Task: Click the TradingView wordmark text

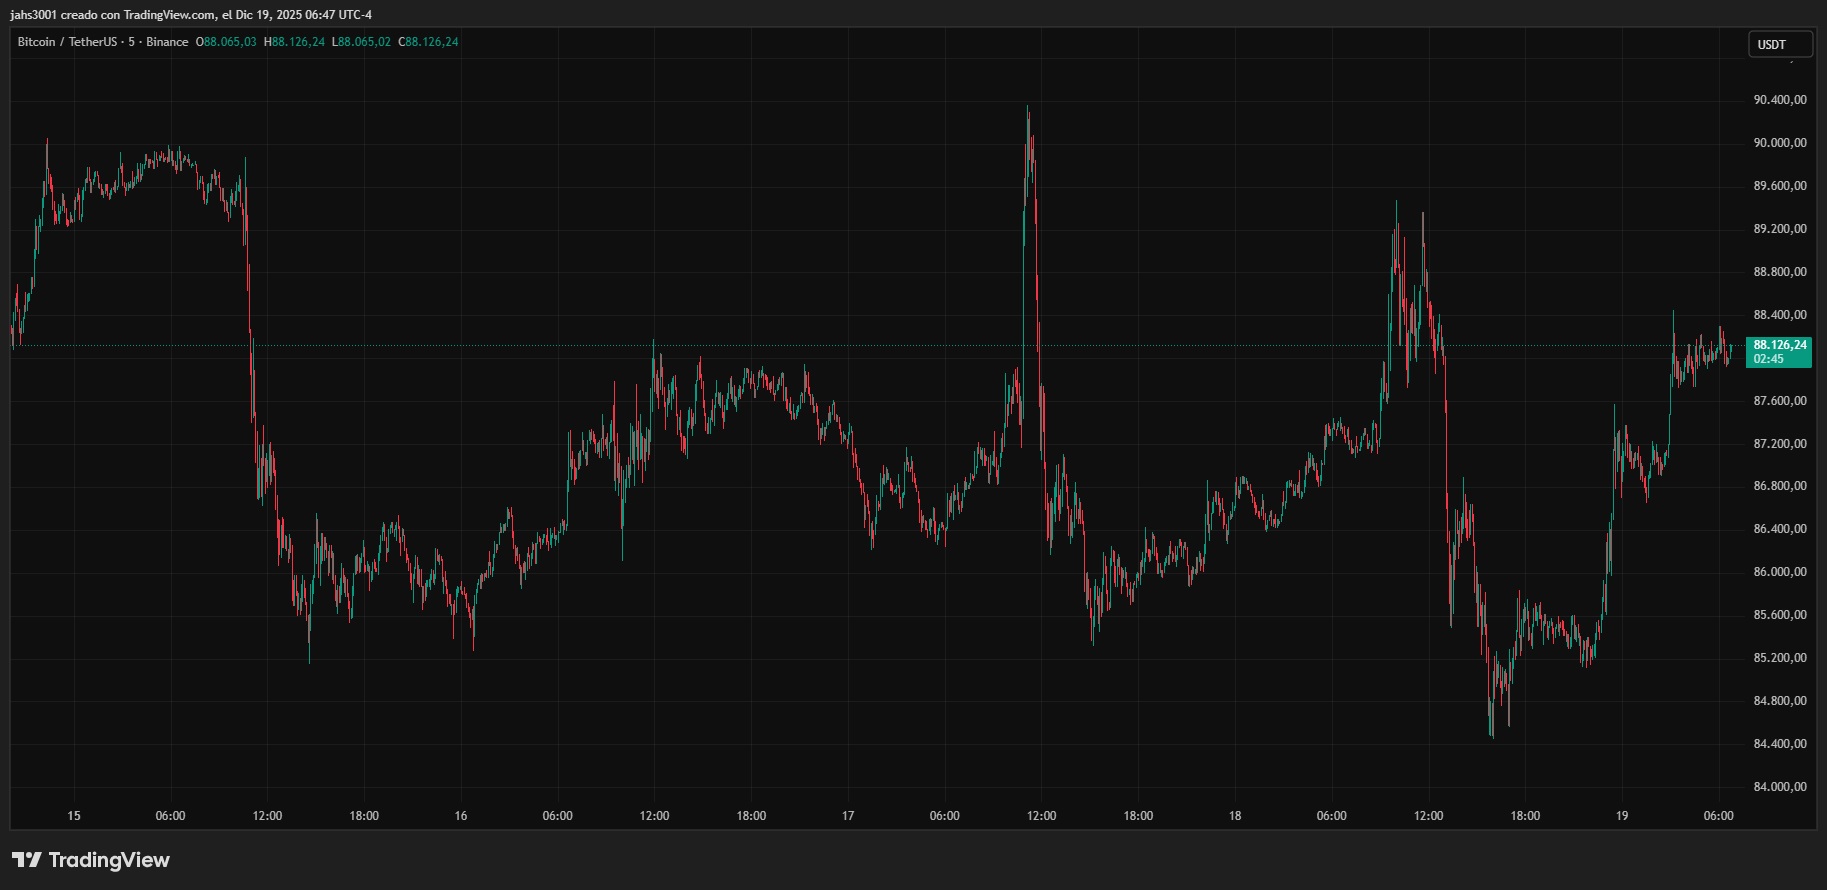Action: point(109,860)
